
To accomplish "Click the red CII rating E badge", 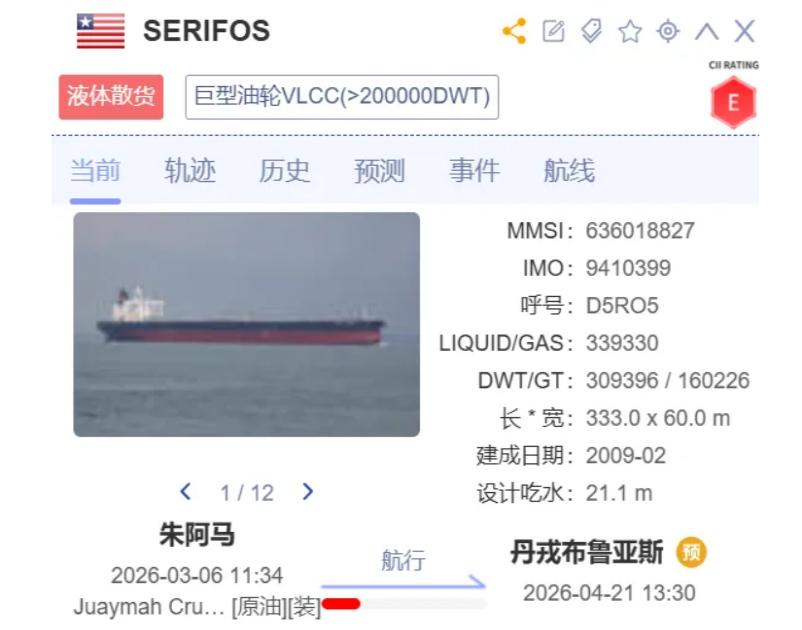I will (733, 102).
